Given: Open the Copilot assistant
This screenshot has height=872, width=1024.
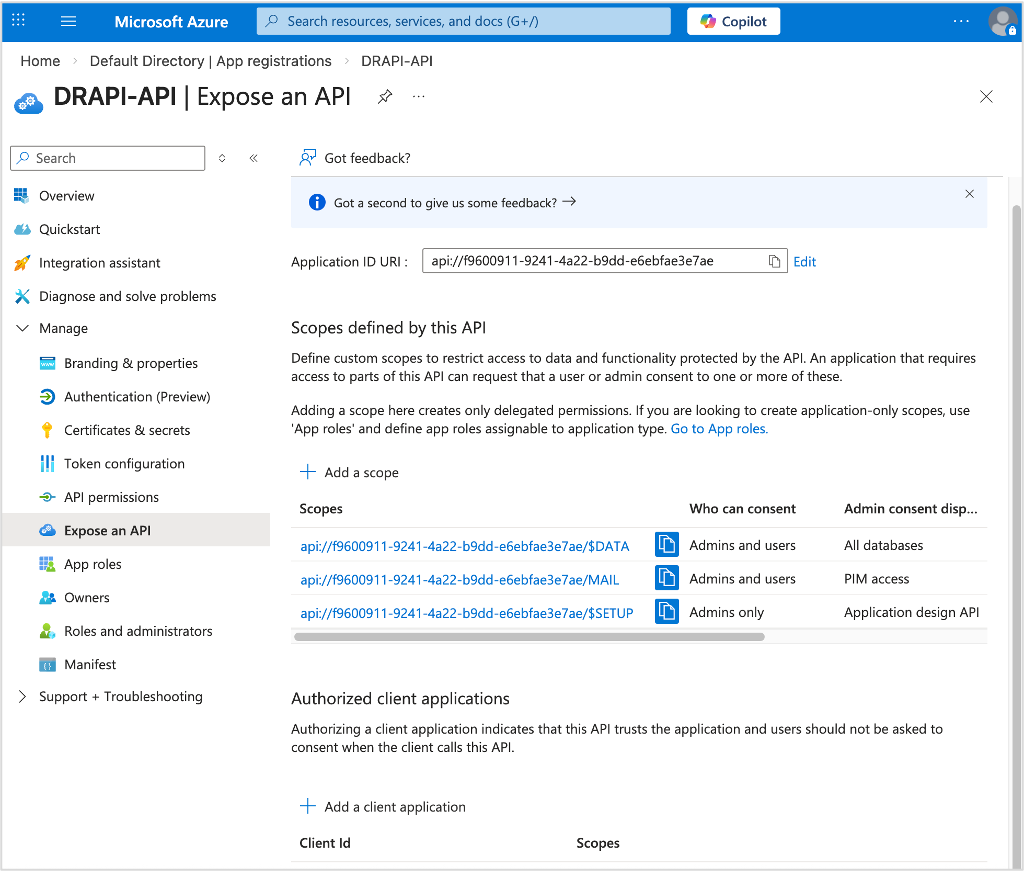Looking at the screenshot, I should click(733, 20).
